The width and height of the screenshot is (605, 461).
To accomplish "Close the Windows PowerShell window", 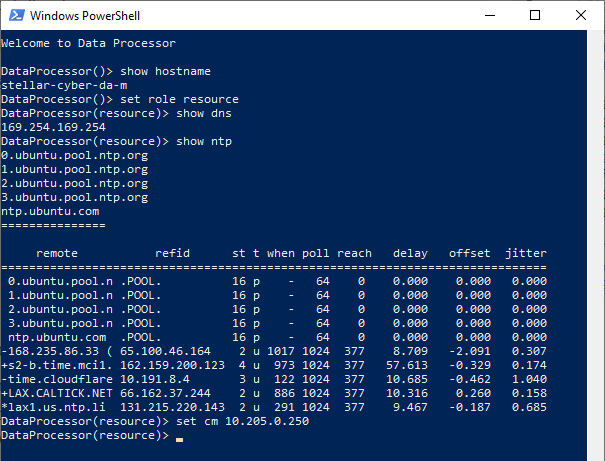I will pos(581,16).
